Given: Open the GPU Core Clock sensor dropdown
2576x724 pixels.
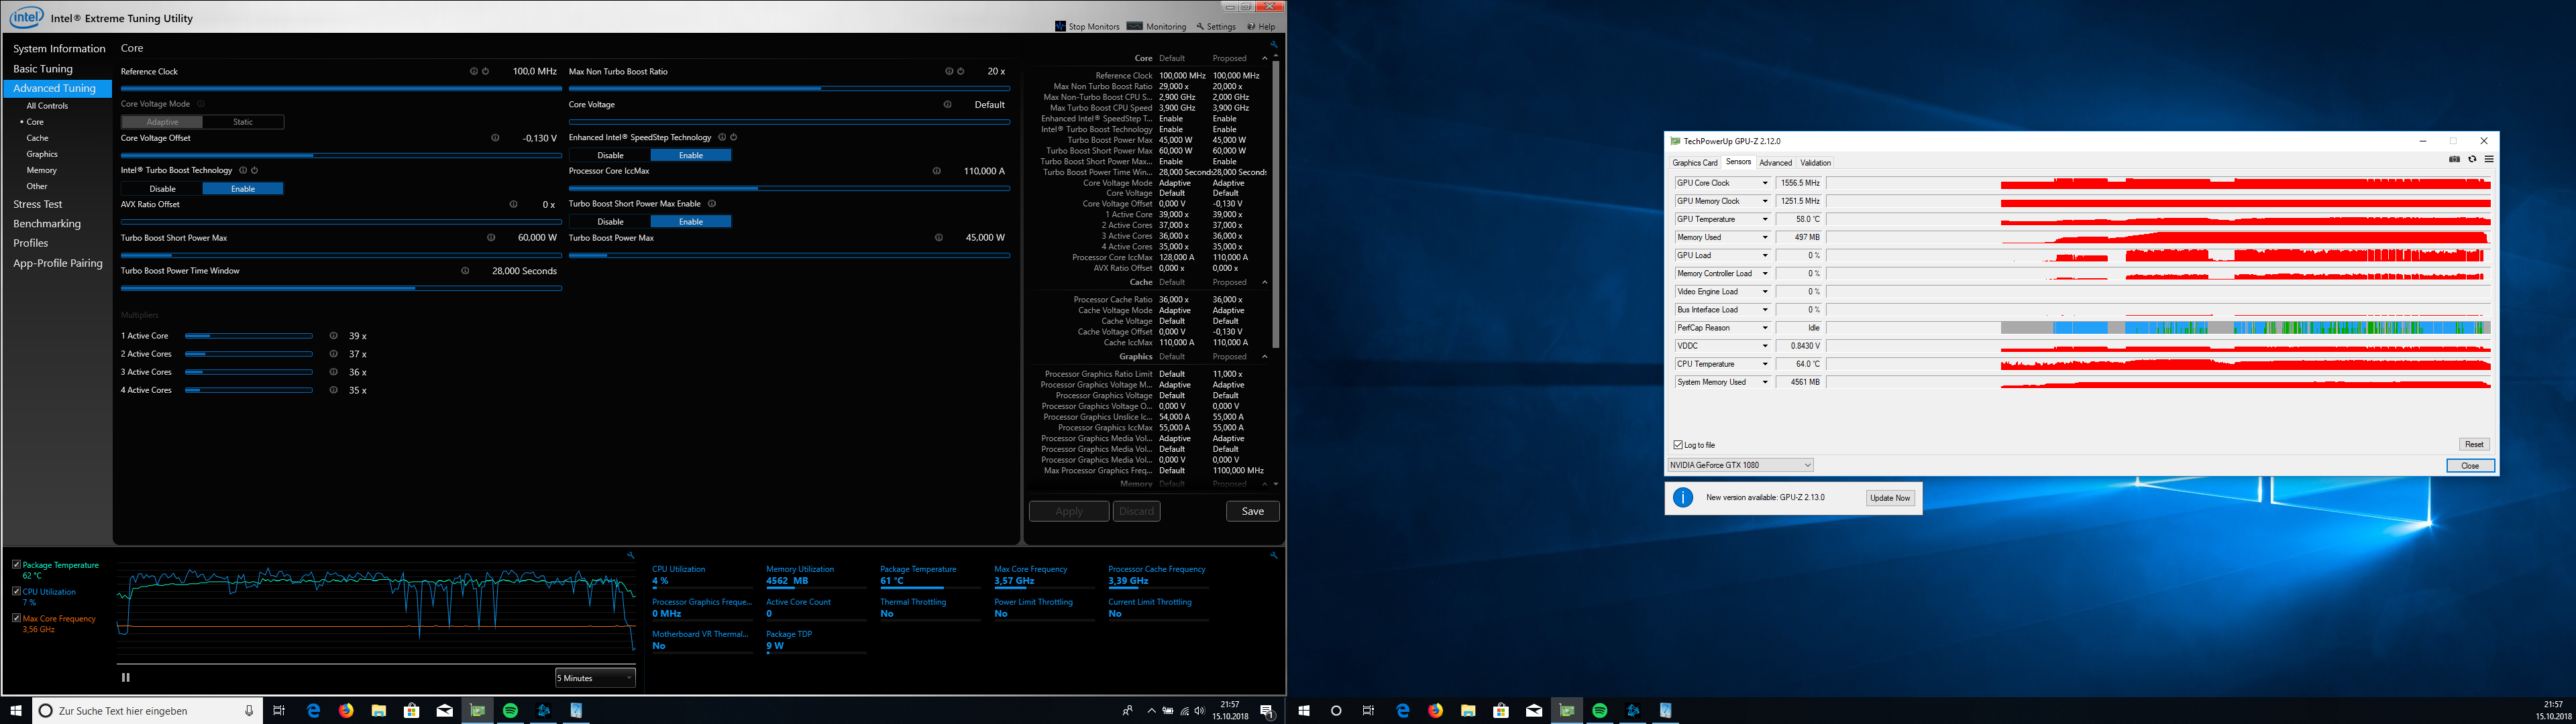Looking at the screenshot, I should click(x=1765, y=183).
